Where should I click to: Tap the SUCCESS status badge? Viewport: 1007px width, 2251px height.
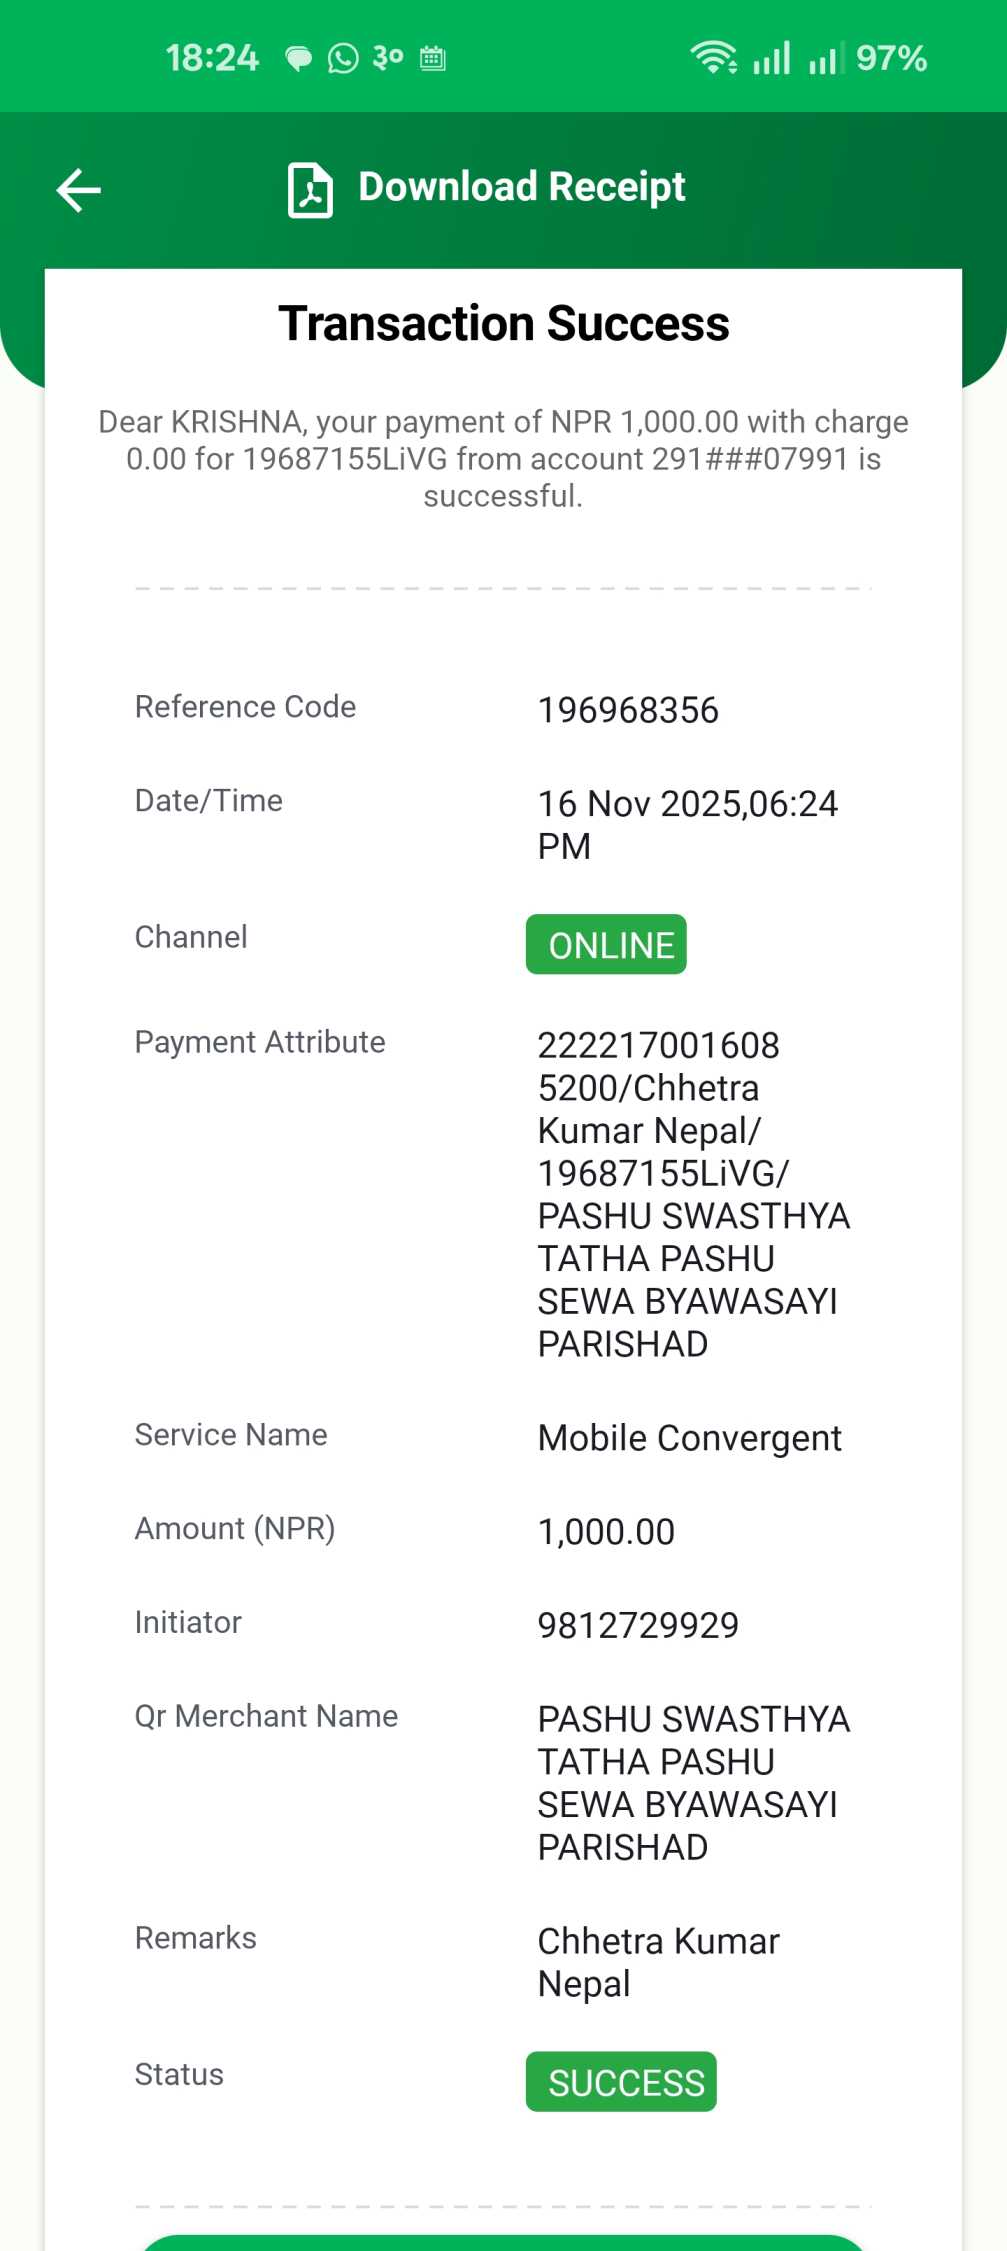622,2082
